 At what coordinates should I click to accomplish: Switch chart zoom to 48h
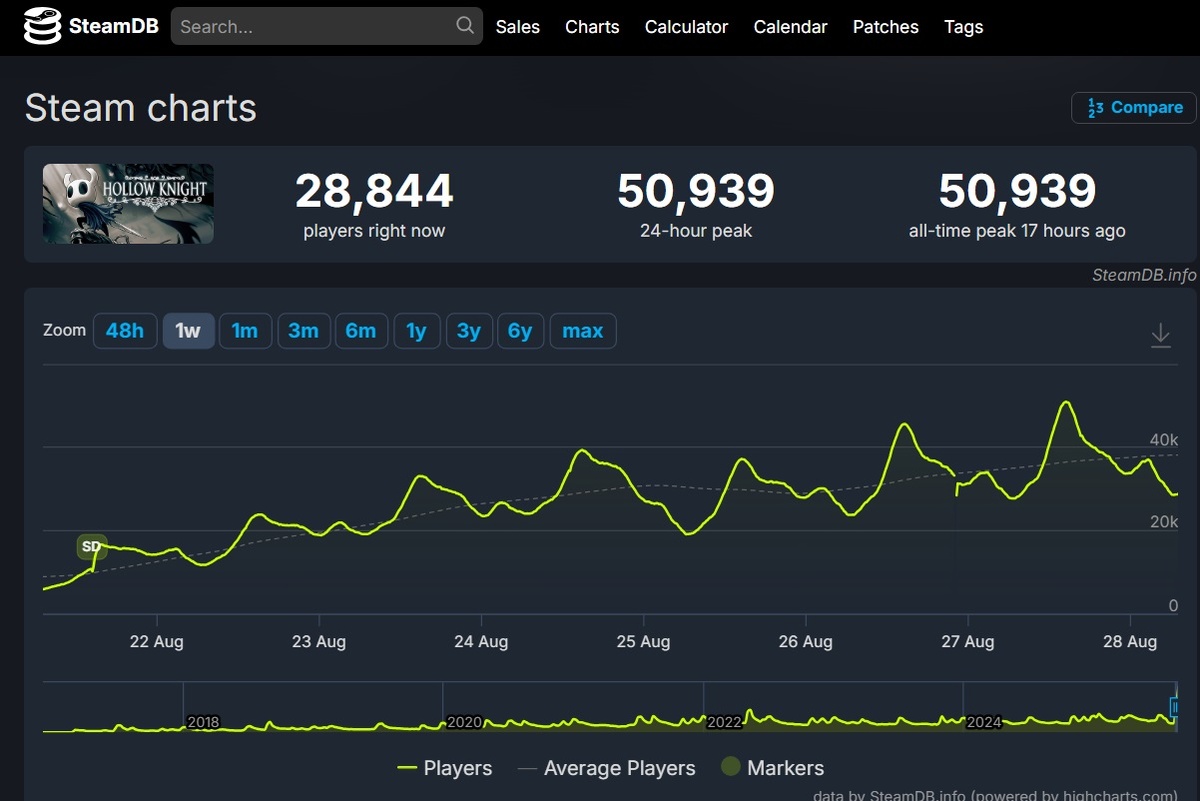pyautogui.click(x=124, y=330)
